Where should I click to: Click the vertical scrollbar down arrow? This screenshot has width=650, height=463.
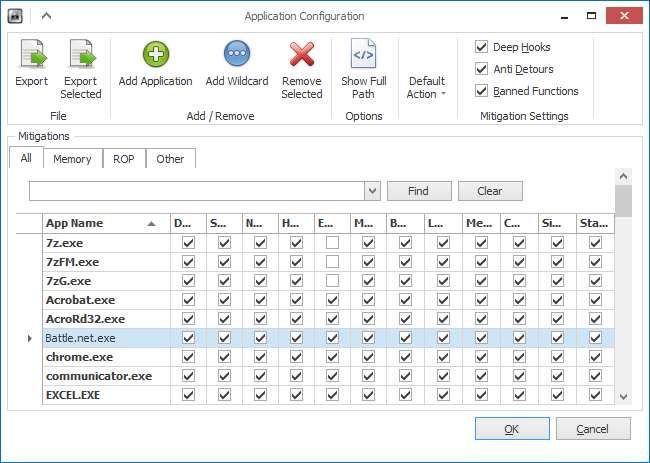coord(623,397)
